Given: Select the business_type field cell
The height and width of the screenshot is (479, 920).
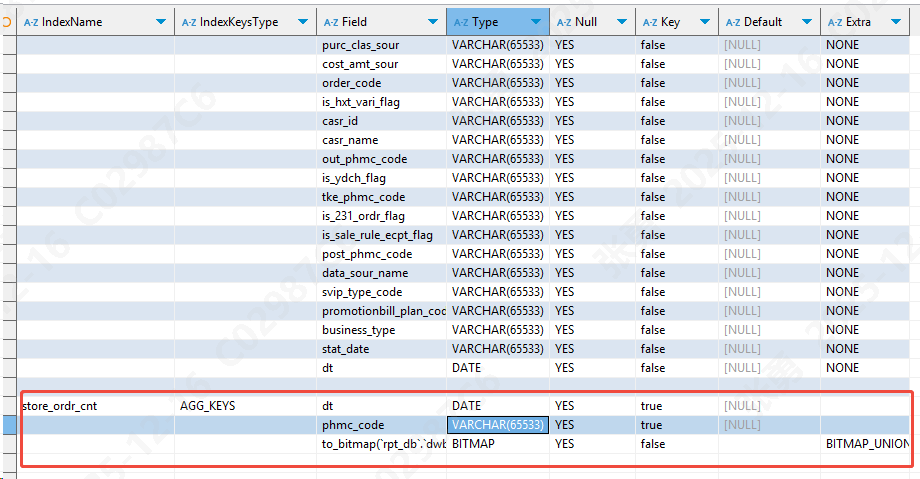Looking at the screenshot, I should click(x=382, y=330).
